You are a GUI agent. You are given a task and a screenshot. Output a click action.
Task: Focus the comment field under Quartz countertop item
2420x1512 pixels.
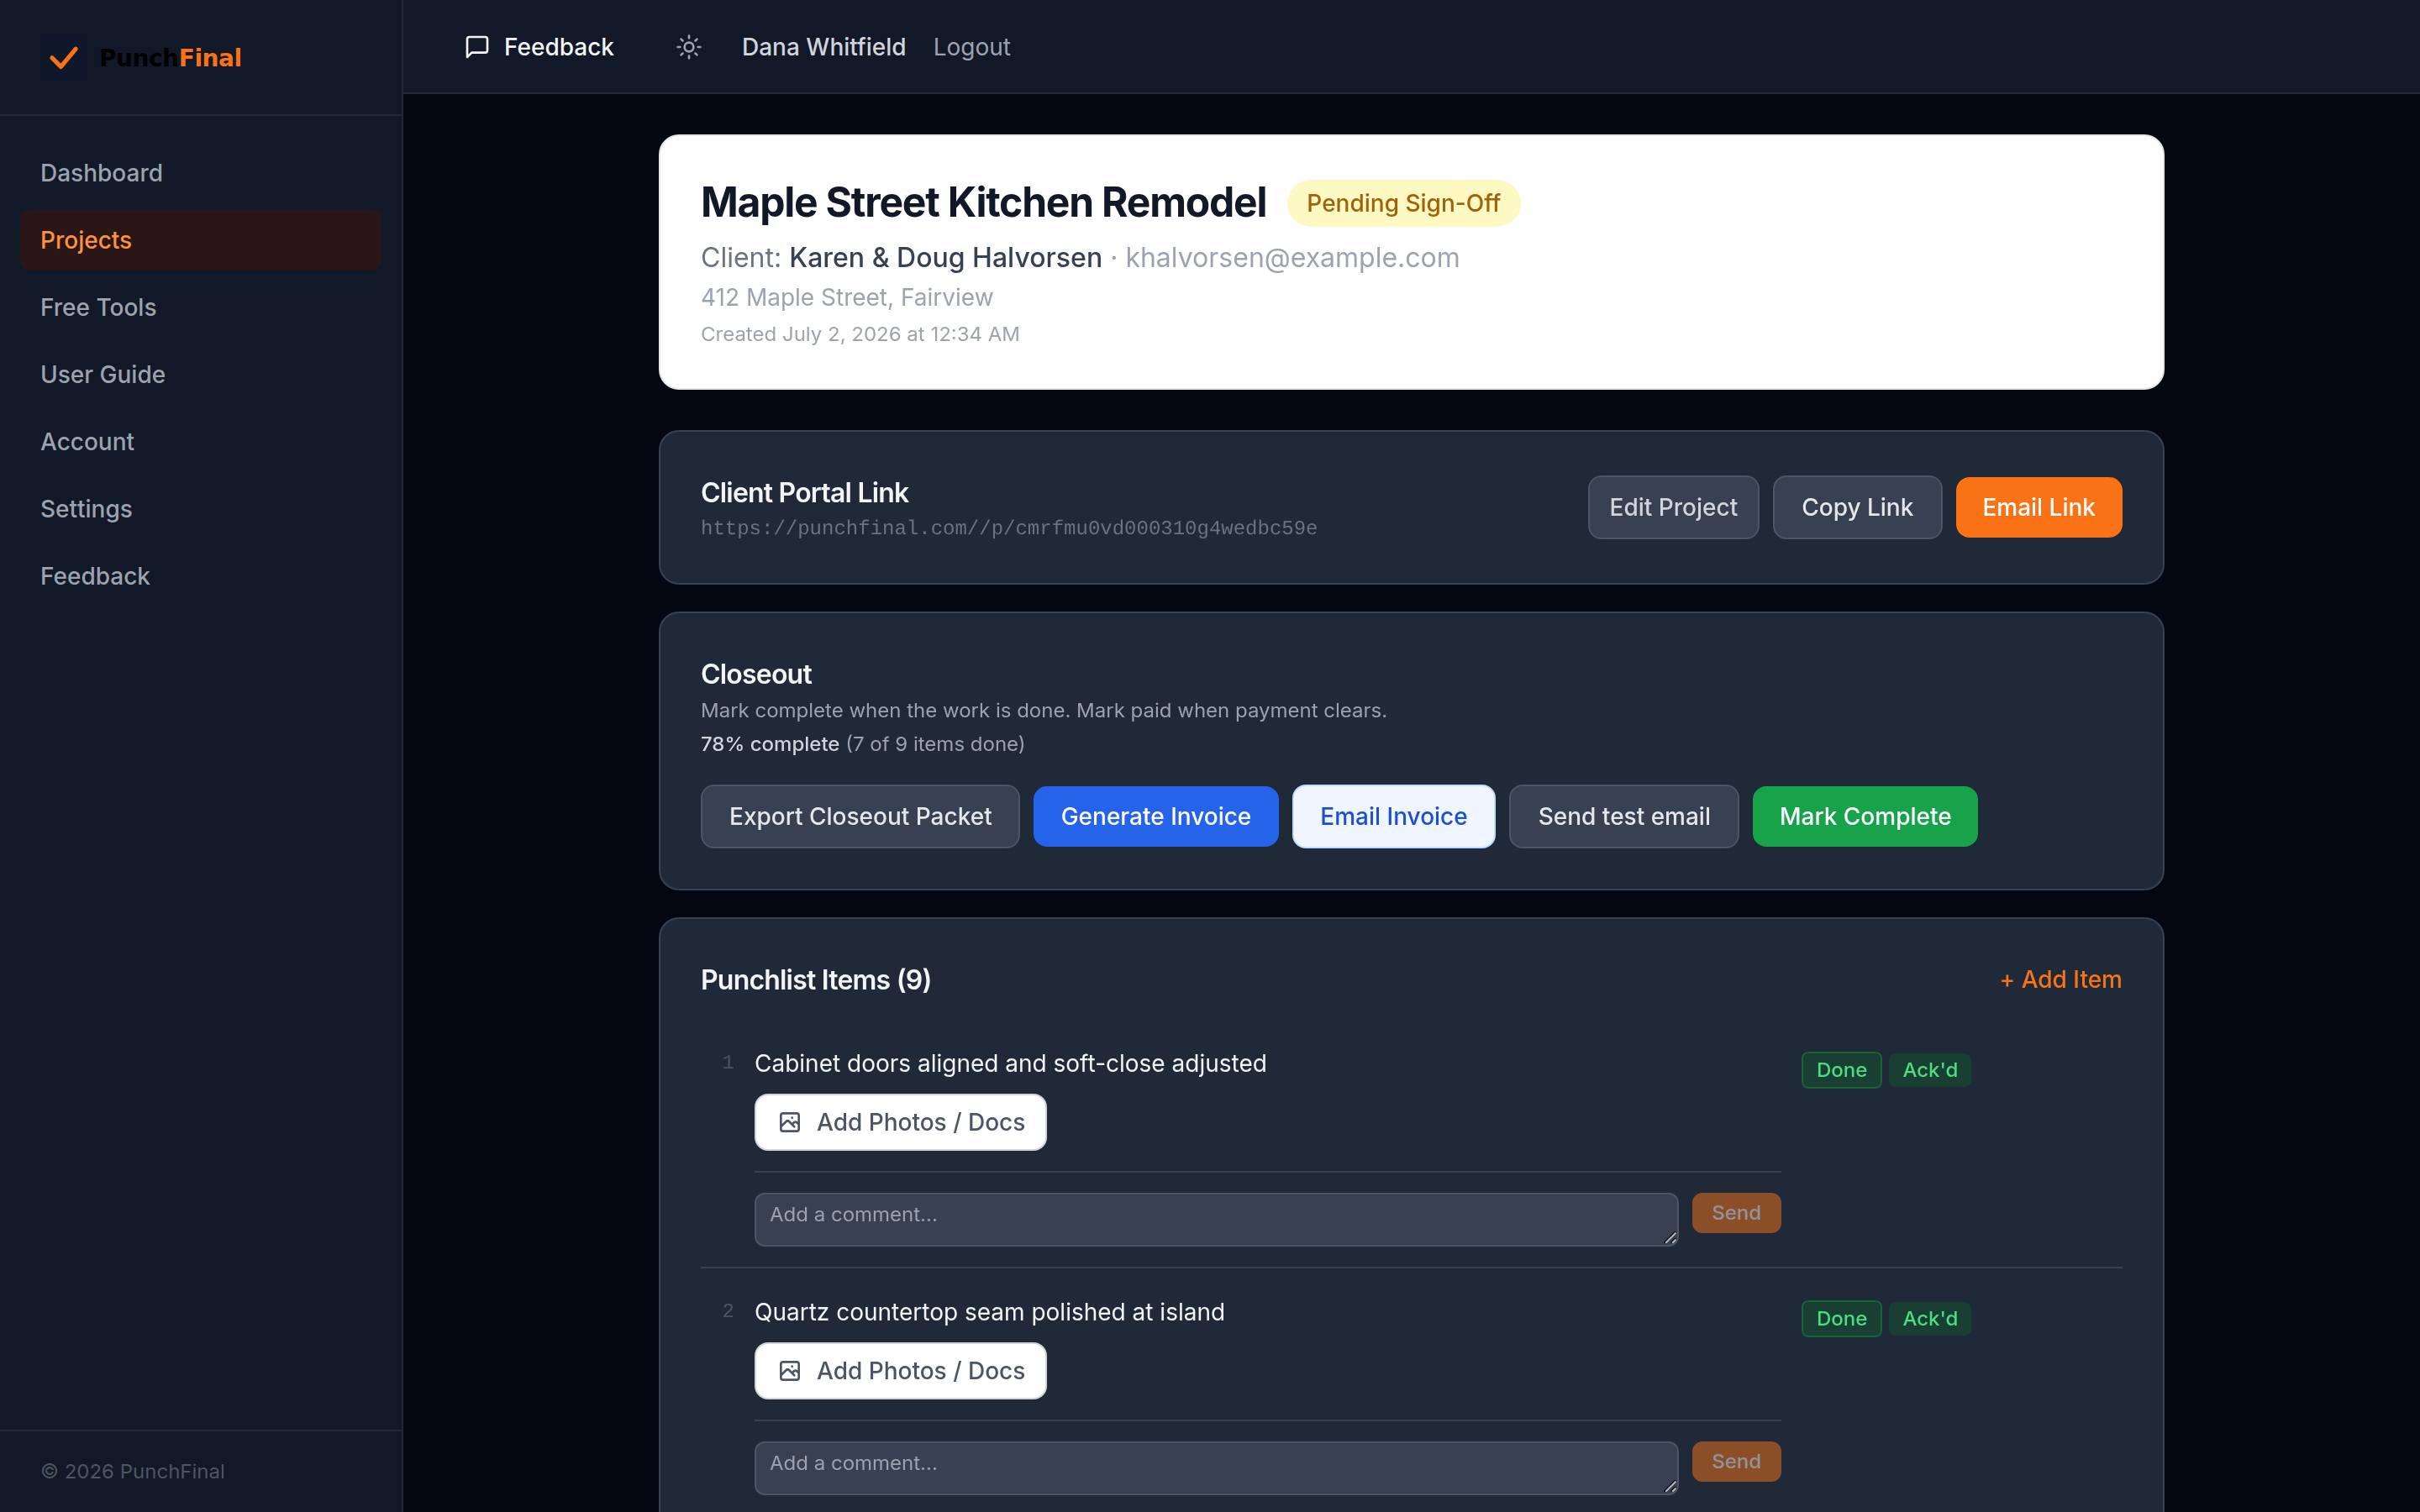(1216, 1468)
